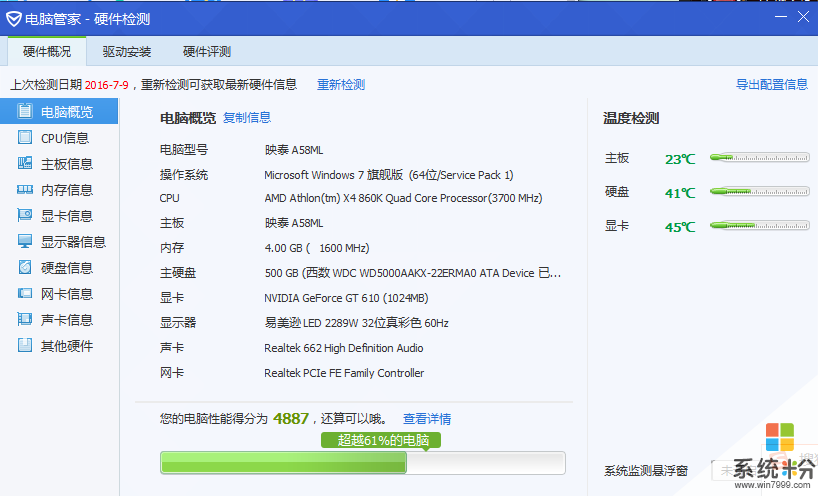Click the performance score 4887
Image resolution: width=818 pixels, height=496 pixels.
coord(291,418)
